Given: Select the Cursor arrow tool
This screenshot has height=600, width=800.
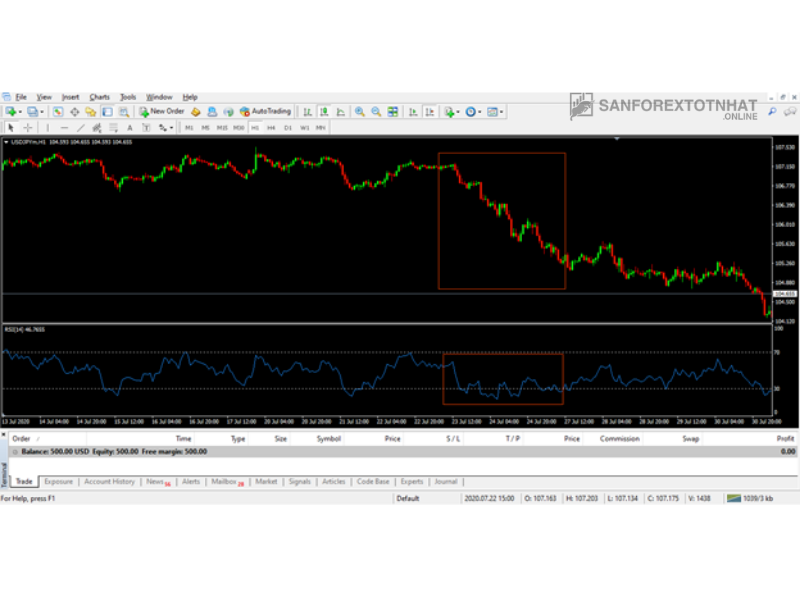Looking at the screenshot, I should click(11, 128).
